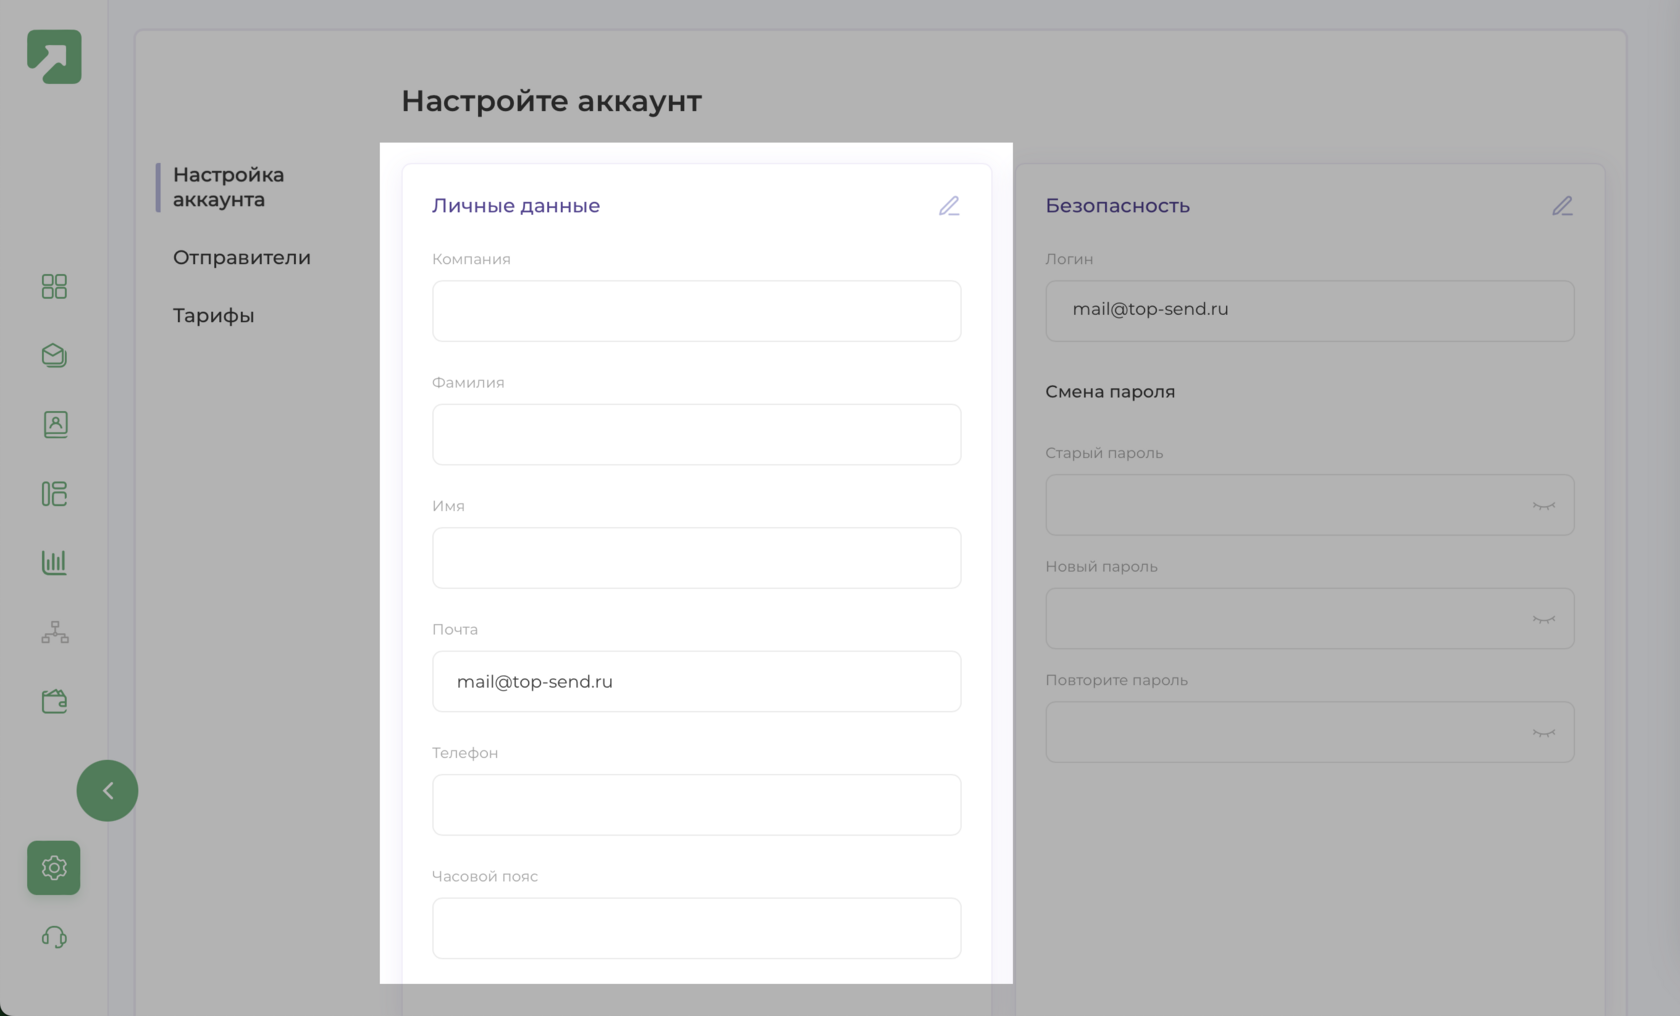Open the templates layout icon in sidebar
Image resolution: width=1680 pixels, height=1016 pixels.
point(54,494)
